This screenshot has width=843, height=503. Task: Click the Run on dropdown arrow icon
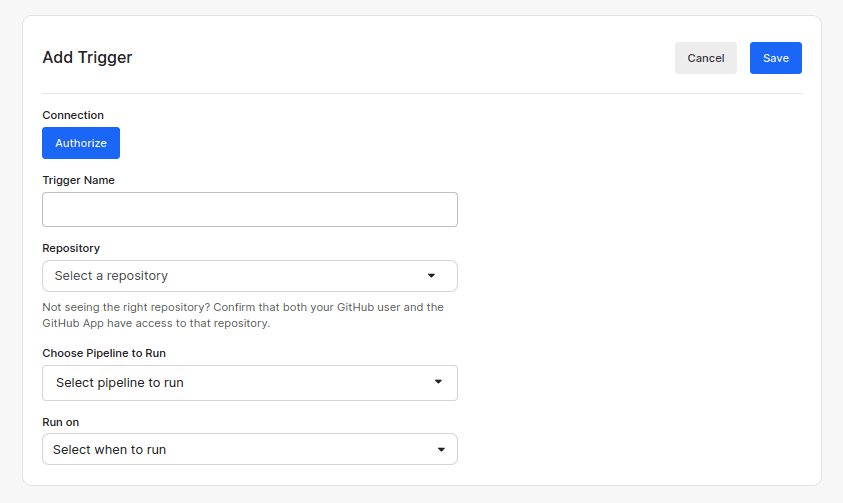point(441,450)
